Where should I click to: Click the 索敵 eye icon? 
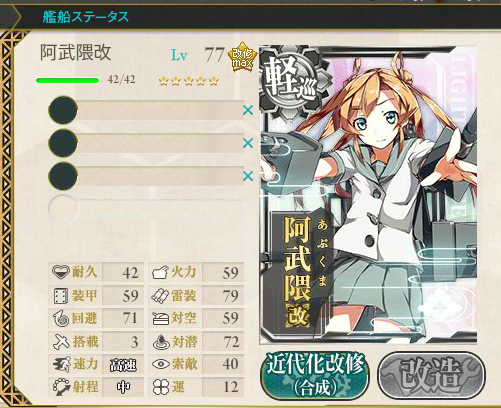(161, 364)
